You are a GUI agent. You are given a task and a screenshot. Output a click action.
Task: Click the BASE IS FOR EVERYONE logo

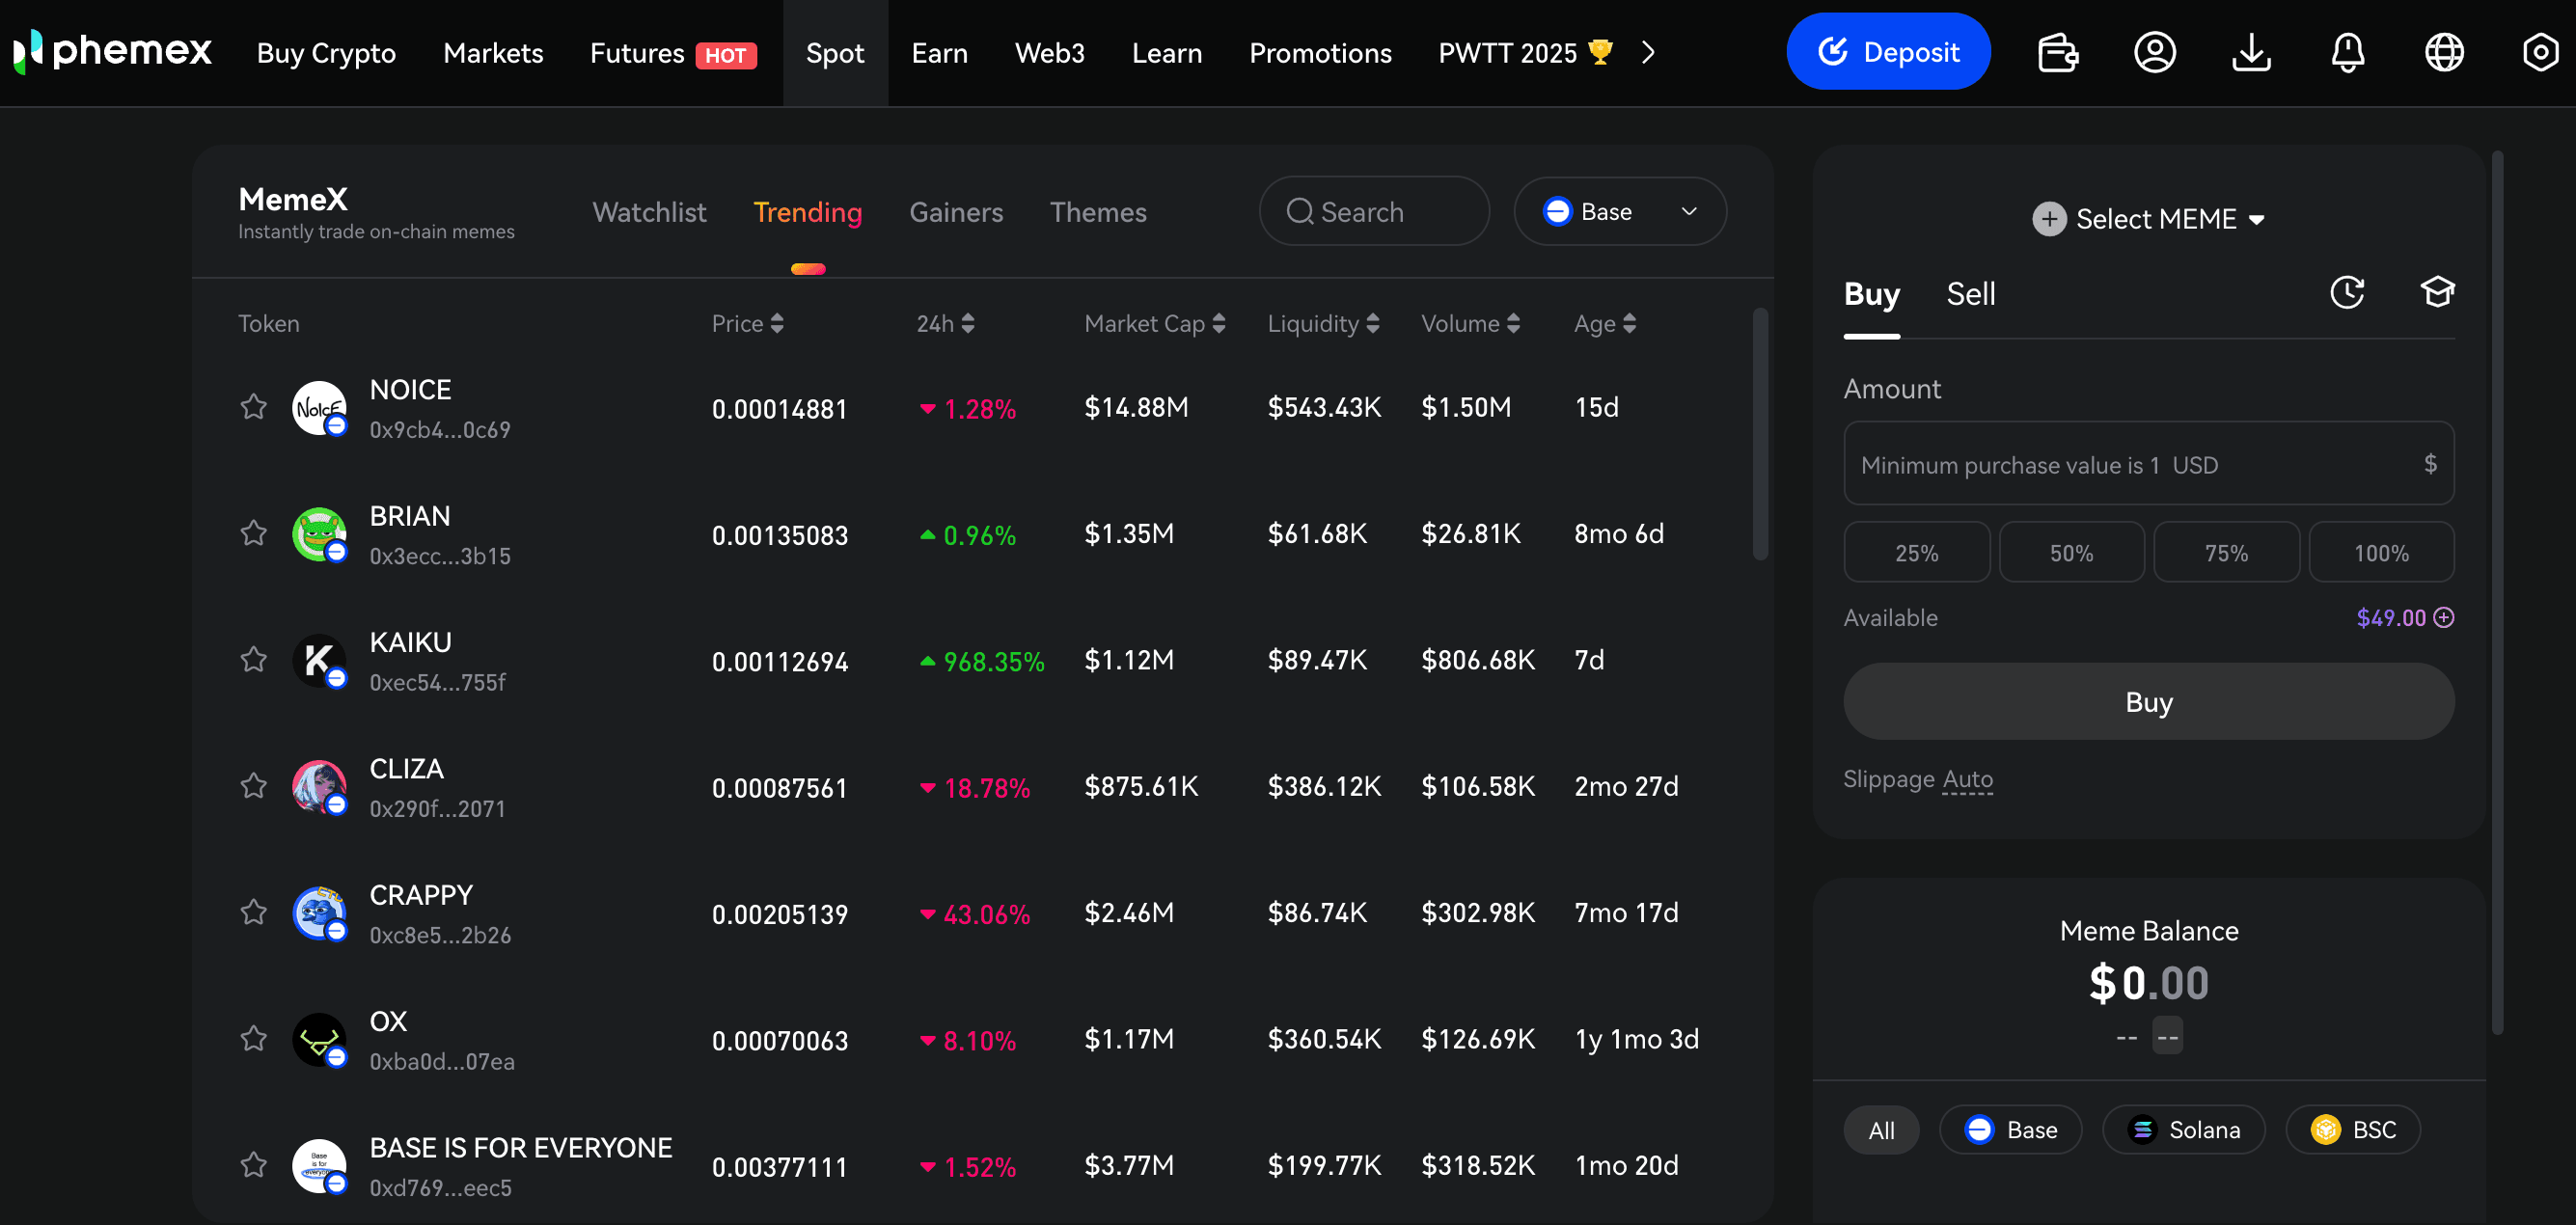[x=319, y=1166]
